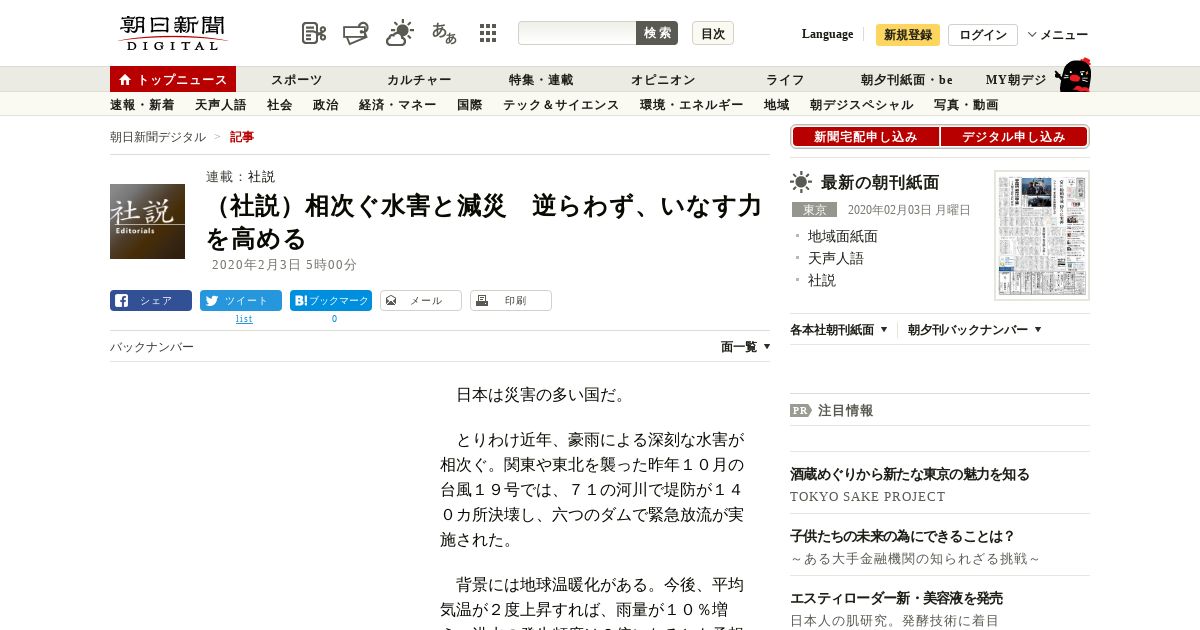Screen dimensions: 1200x630
Task: Open 地域面紙面 link in sidebar
Action: (x=843, y=236)
